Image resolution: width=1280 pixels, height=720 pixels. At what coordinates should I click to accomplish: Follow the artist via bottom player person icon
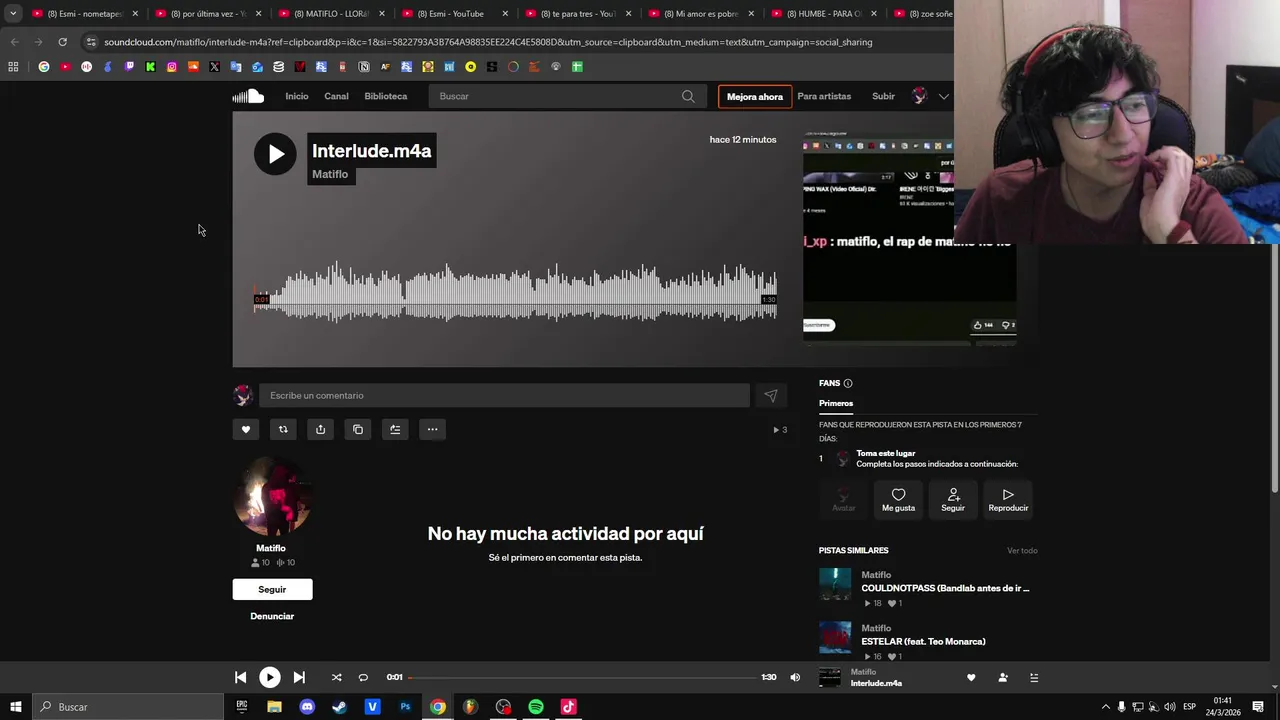[1003, 677]
